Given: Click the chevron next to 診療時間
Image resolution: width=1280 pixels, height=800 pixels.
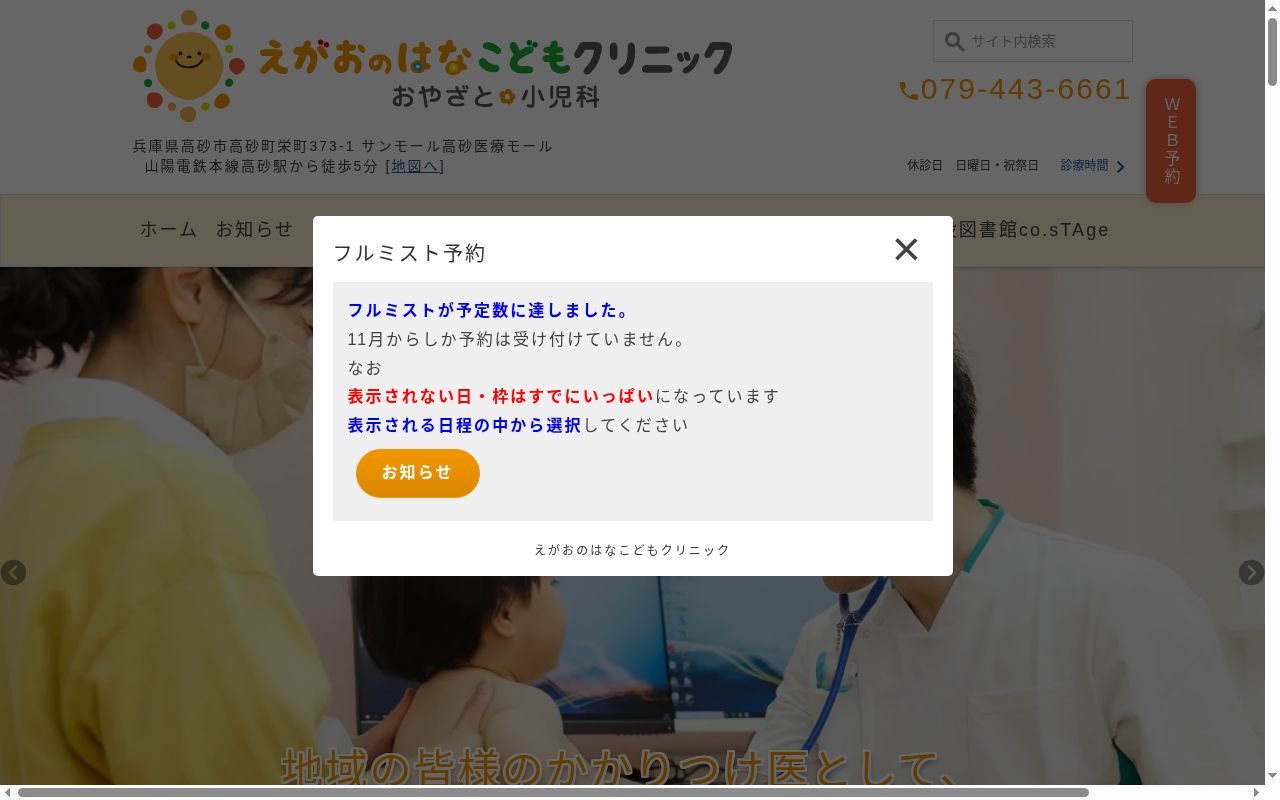Looking at the screenshot, I should pyautogui.click(x=1120, y=167).
